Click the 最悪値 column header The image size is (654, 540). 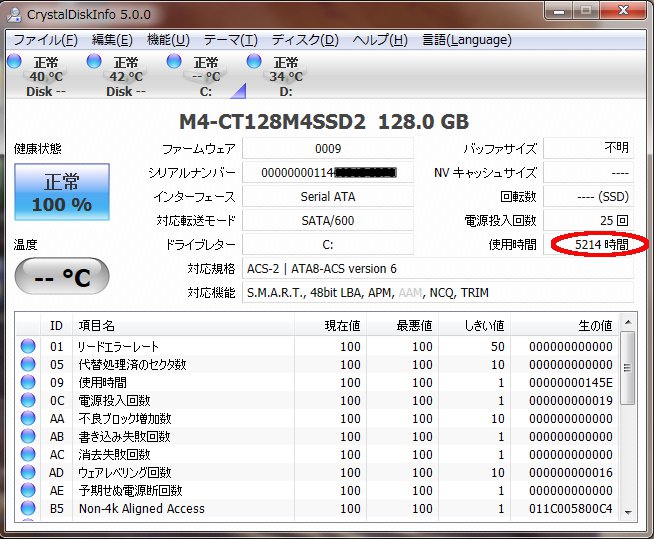tap(402, 325)
